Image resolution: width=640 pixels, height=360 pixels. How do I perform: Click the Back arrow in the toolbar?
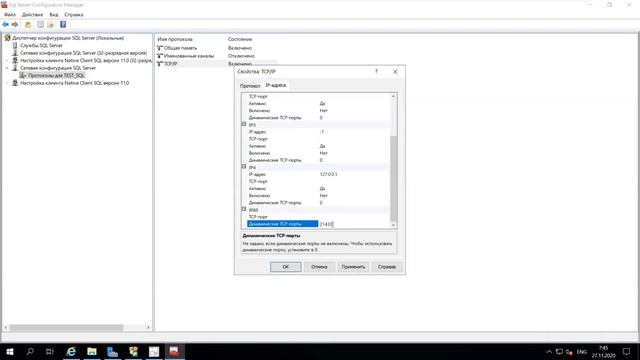coord(5,24)
